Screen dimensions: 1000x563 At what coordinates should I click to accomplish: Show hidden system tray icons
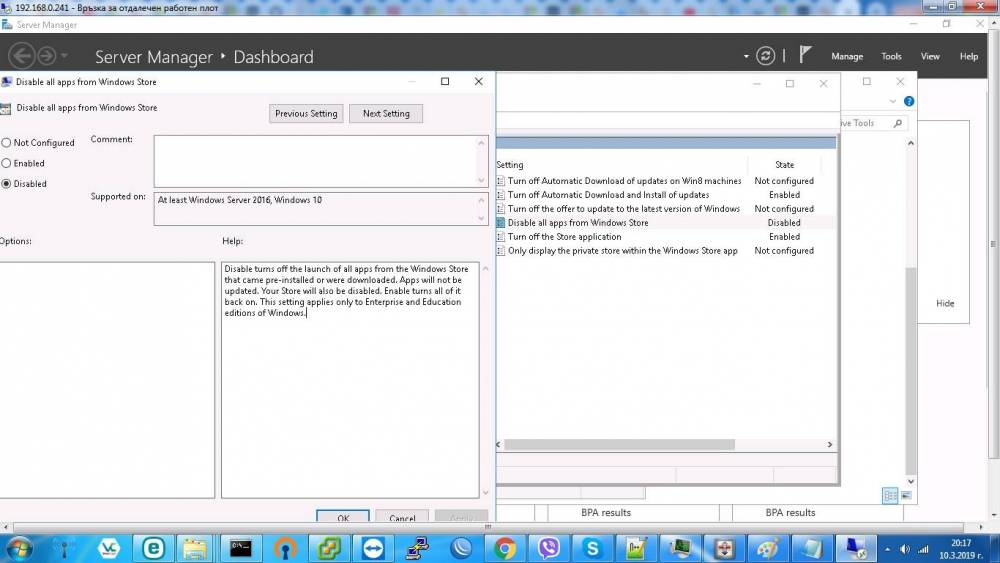point(887,550)
